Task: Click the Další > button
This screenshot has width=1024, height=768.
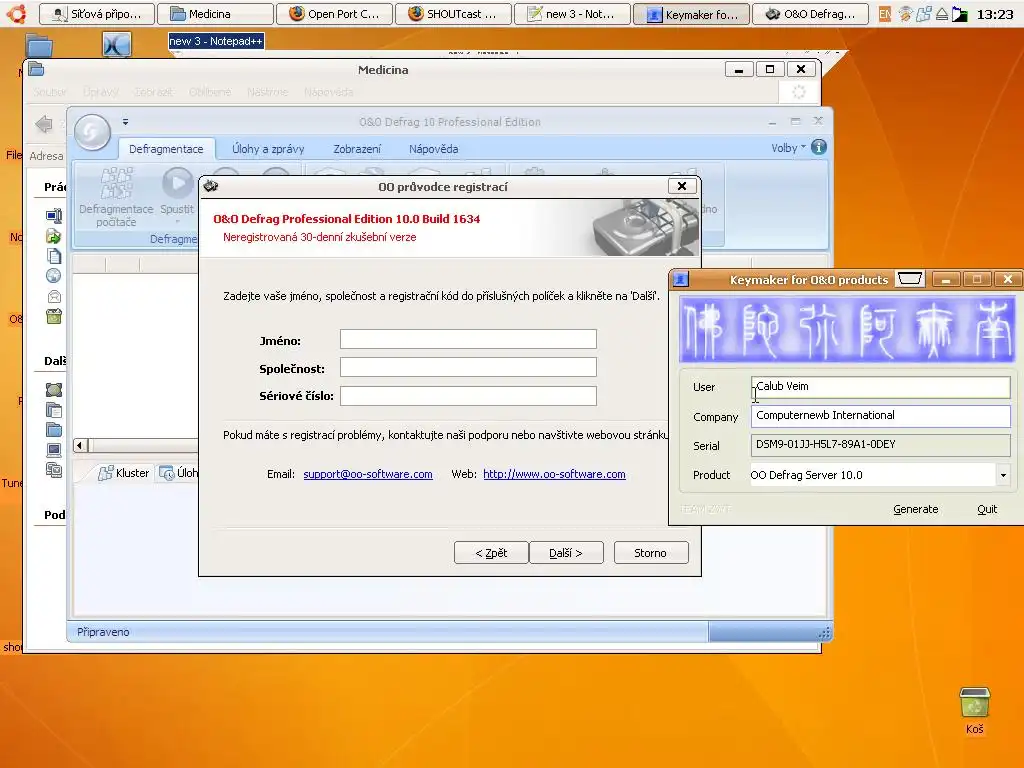Action: [x=566, y=552]
